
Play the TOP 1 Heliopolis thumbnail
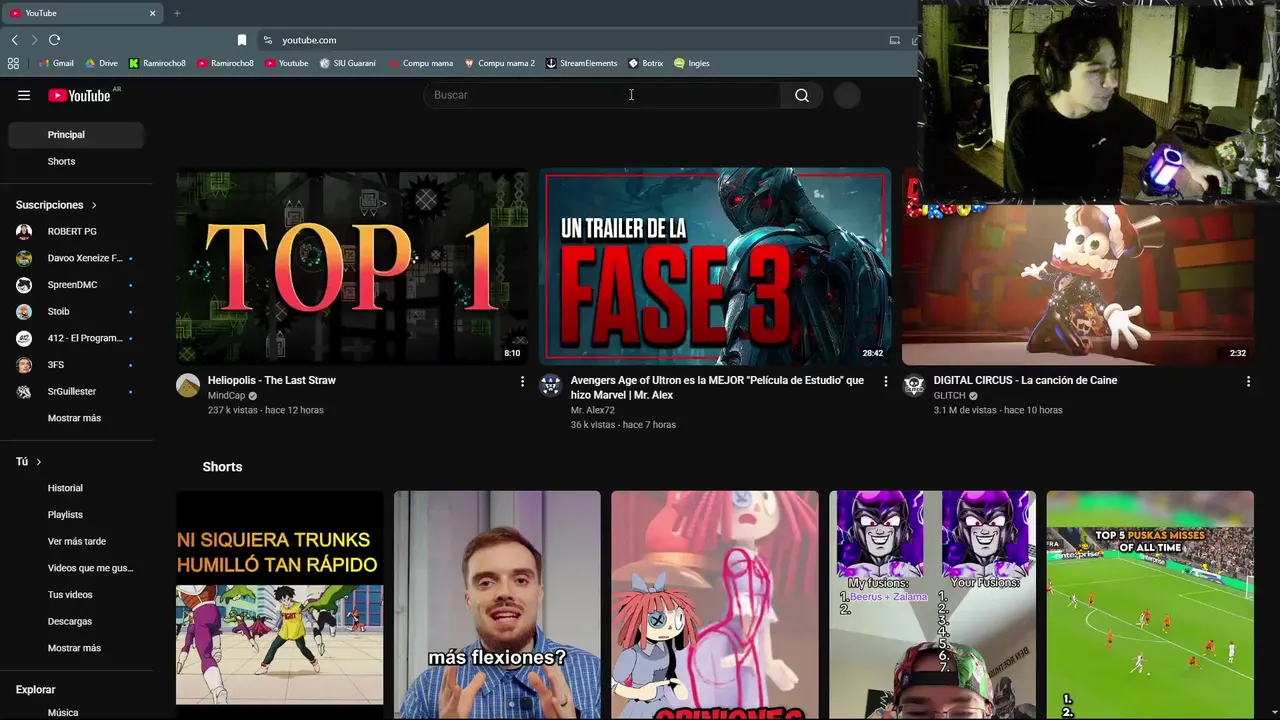coord(352,266)
